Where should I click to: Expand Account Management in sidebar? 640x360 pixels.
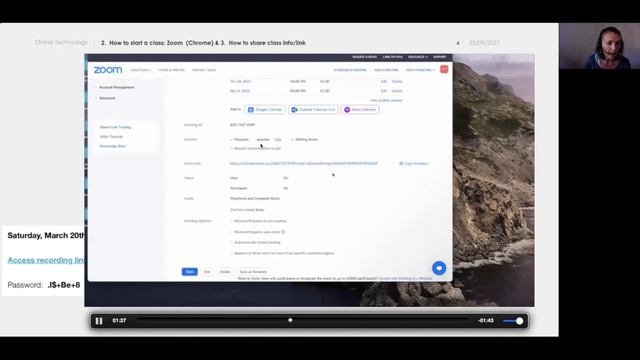coord(117,87)
